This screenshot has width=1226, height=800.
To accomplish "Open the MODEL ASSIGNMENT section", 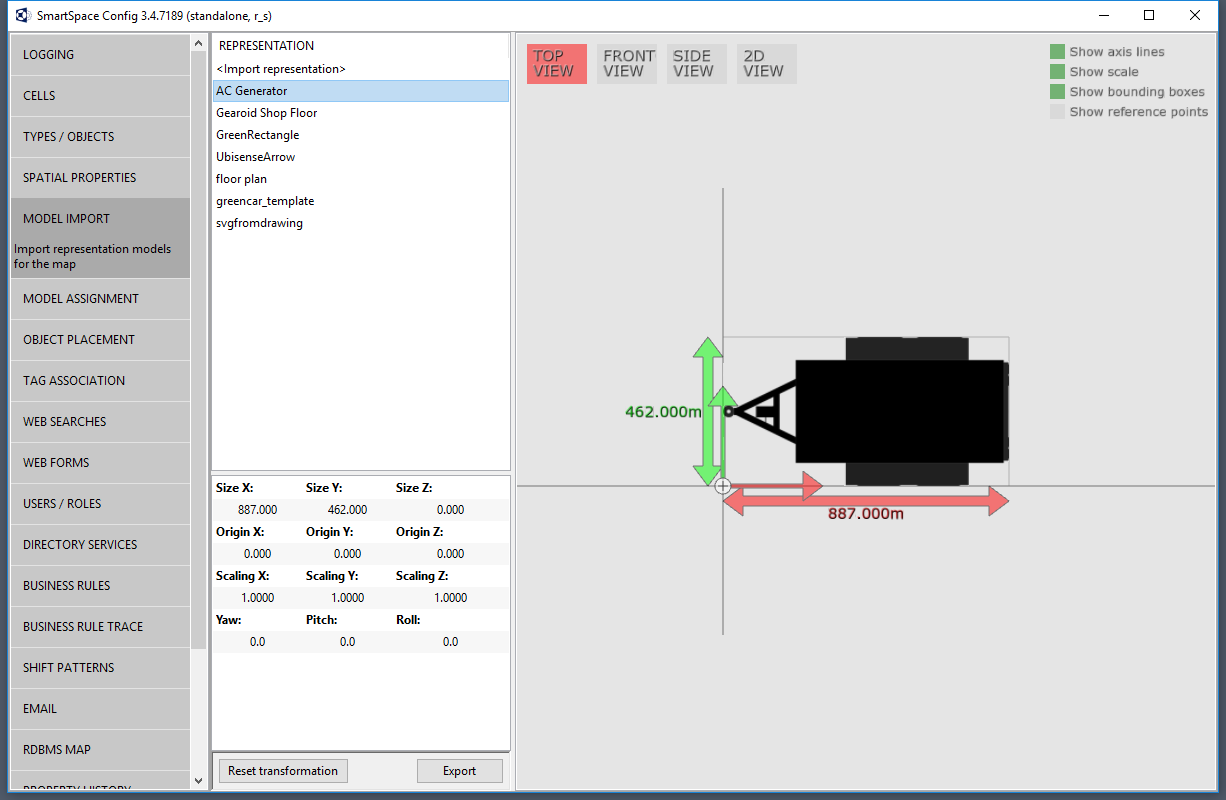I will click(x=100, y=299).
